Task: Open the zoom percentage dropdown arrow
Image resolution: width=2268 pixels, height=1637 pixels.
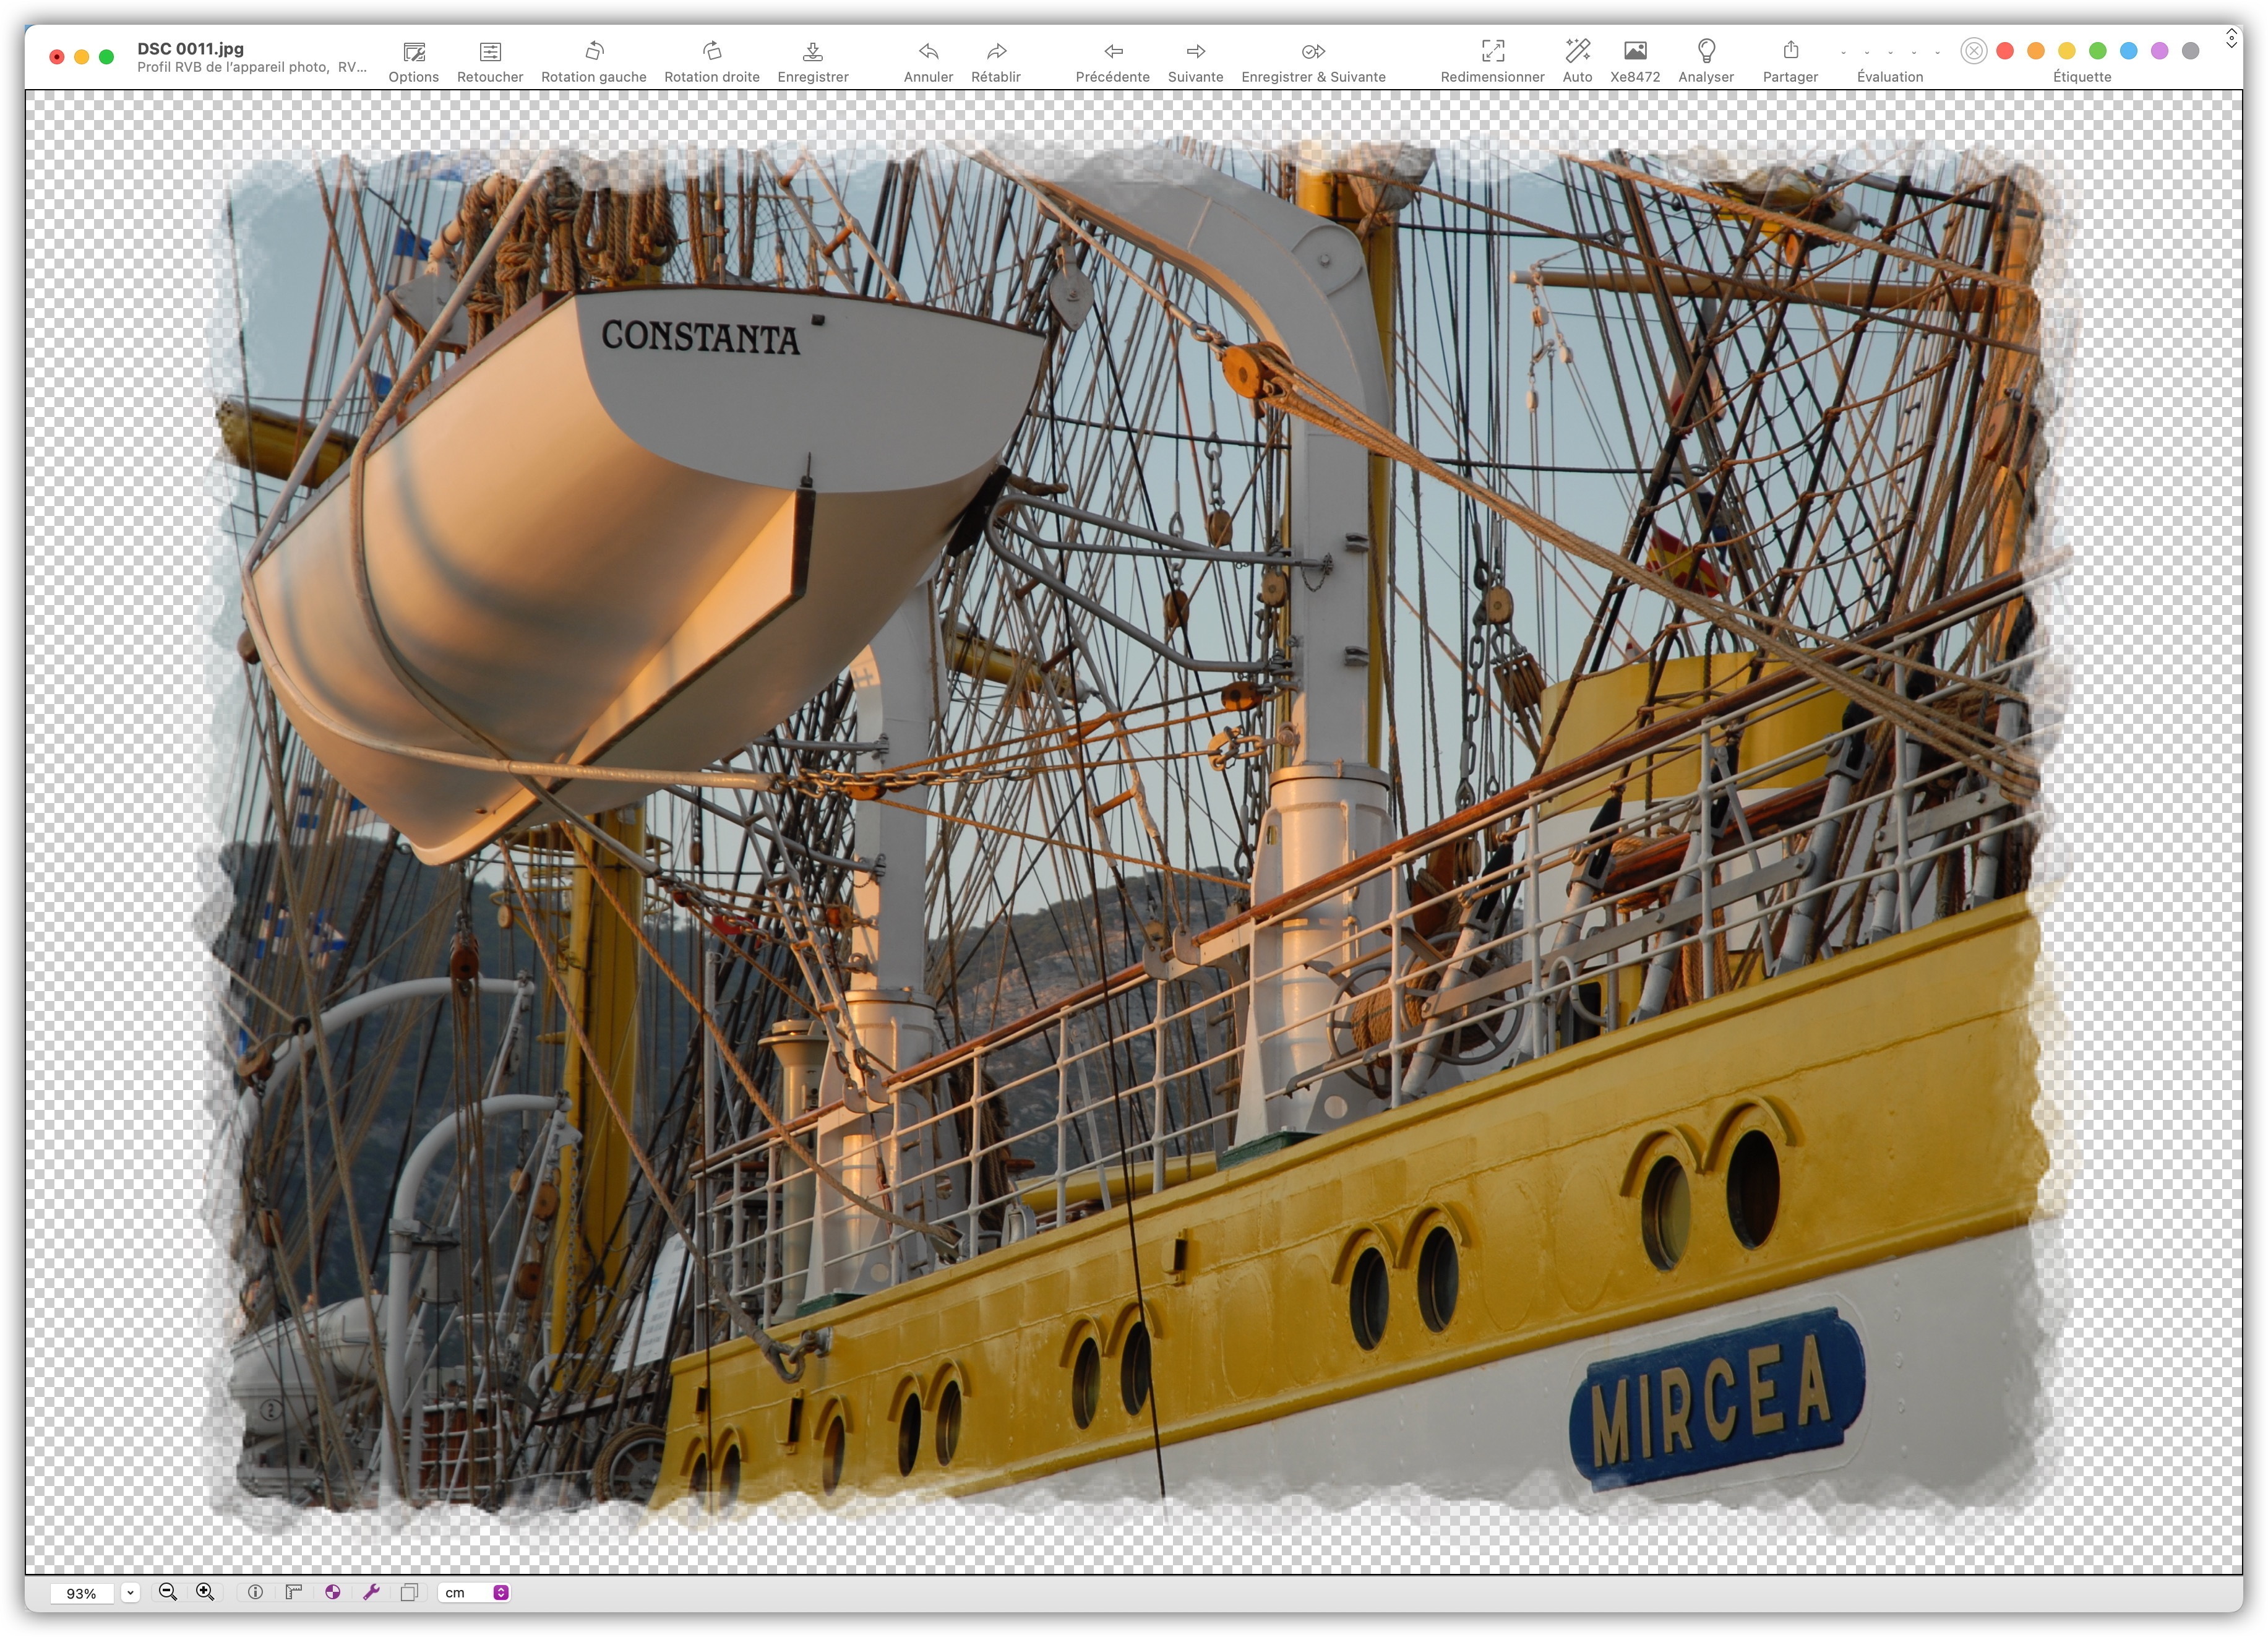Action: pos(130,1593)
